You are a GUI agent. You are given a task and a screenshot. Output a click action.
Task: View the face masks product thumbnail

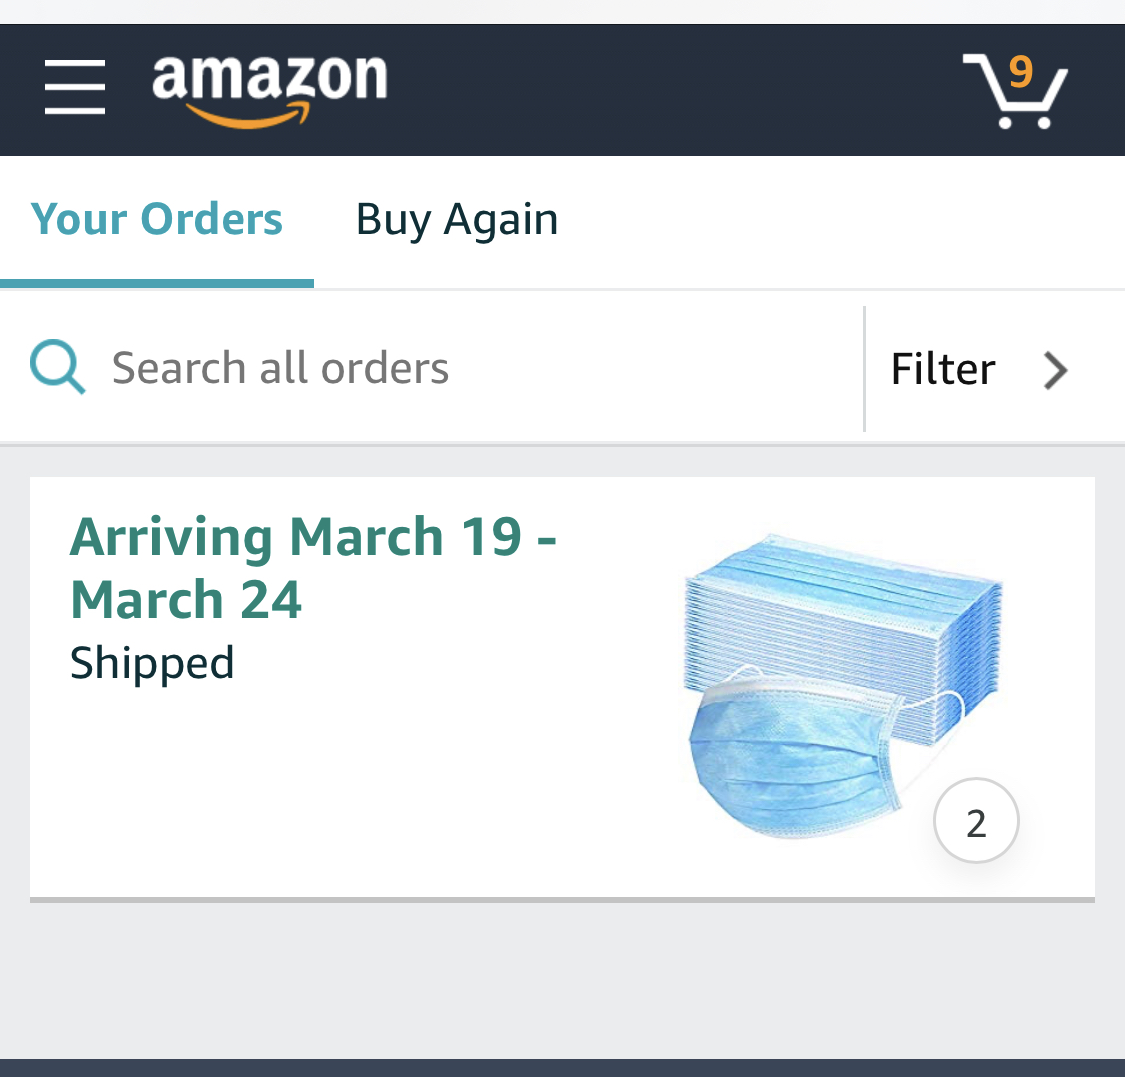tap(845, 690)
